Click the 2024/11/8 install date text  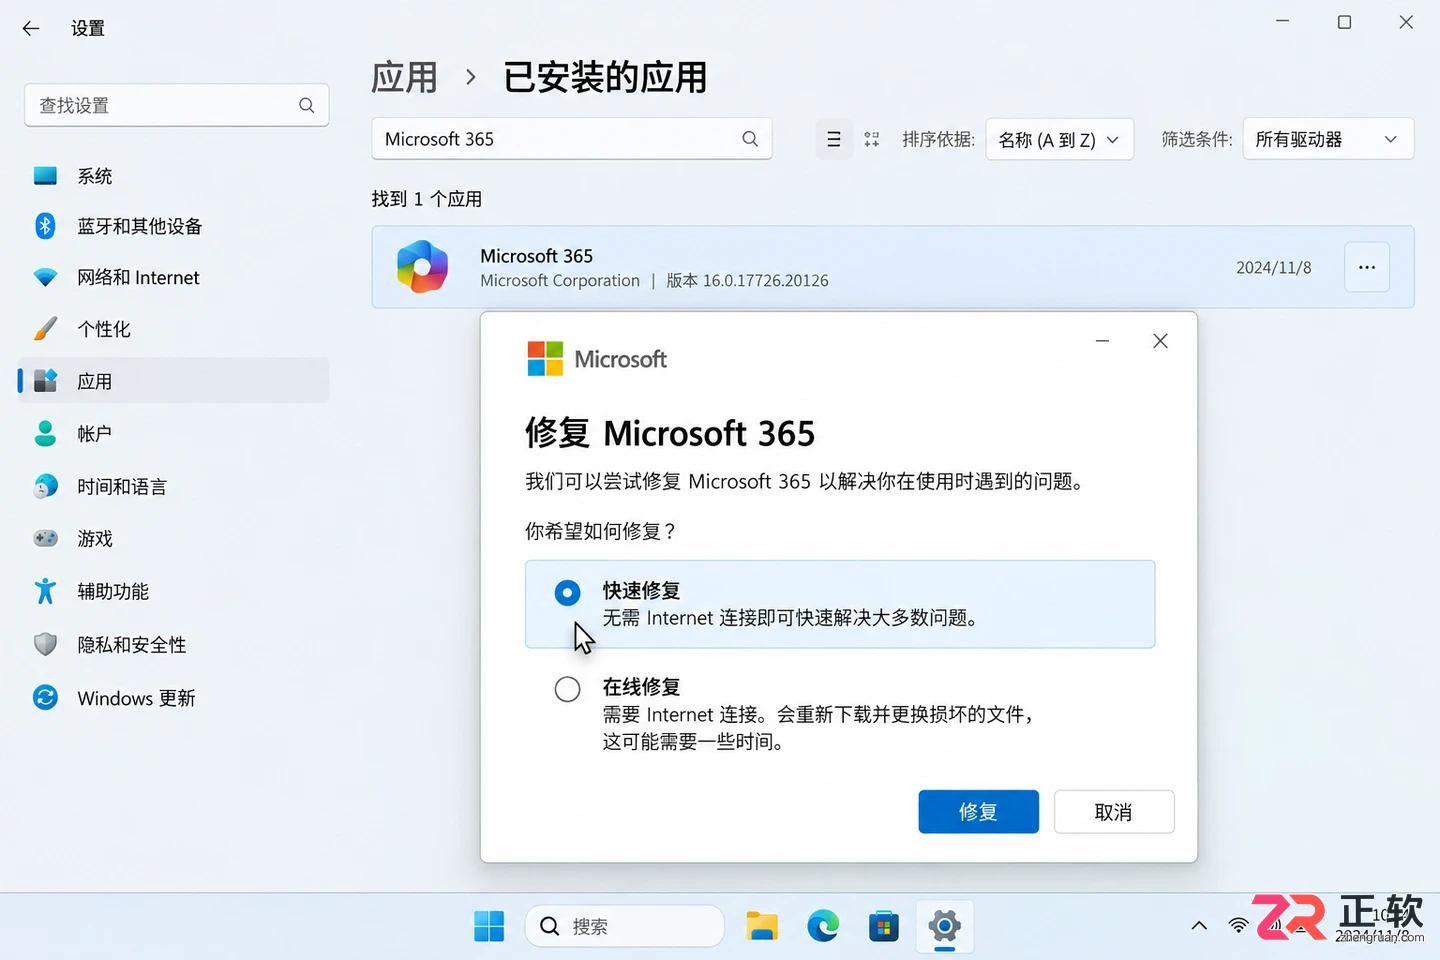(1273, 267)
